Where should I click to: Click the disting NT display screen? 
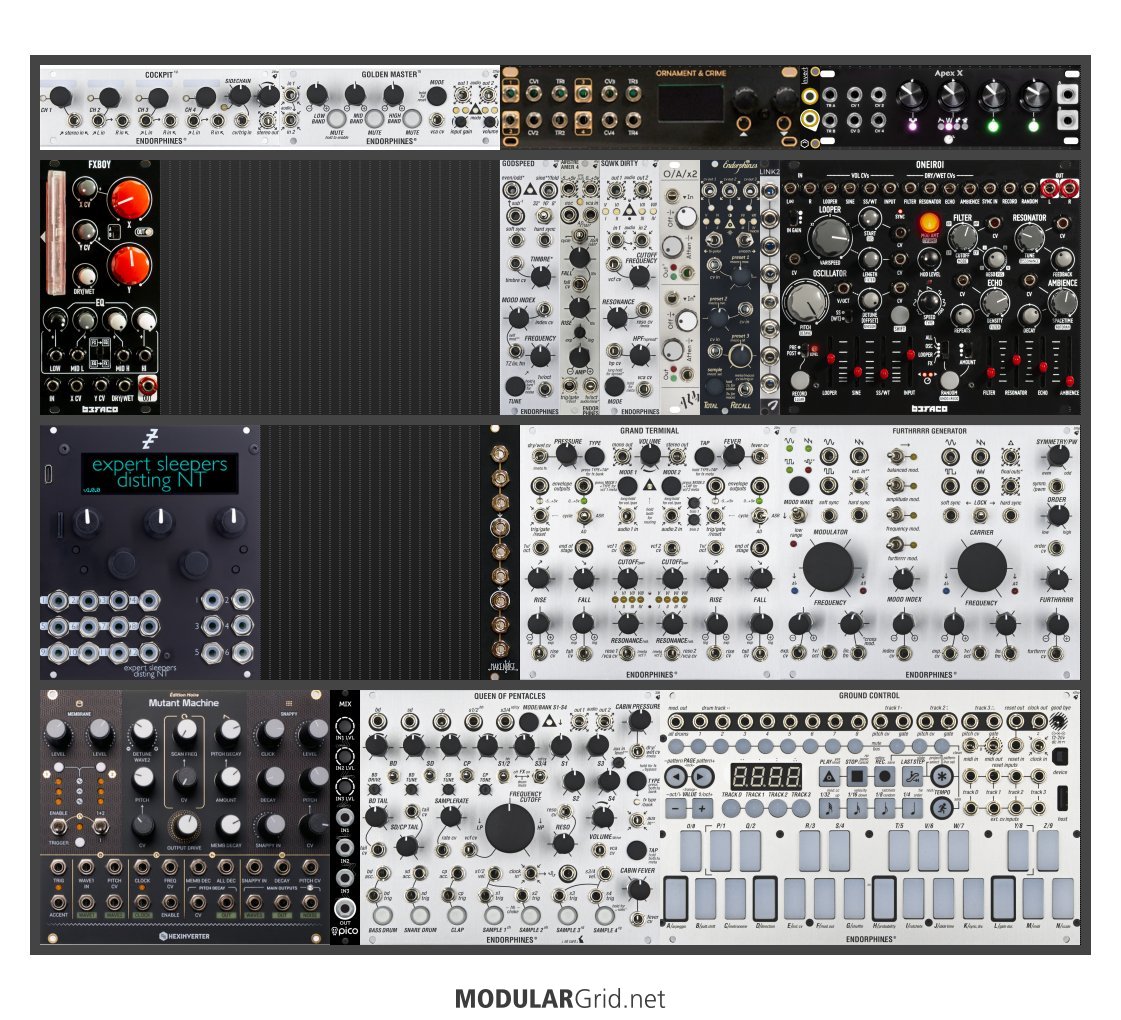(159, 473)
